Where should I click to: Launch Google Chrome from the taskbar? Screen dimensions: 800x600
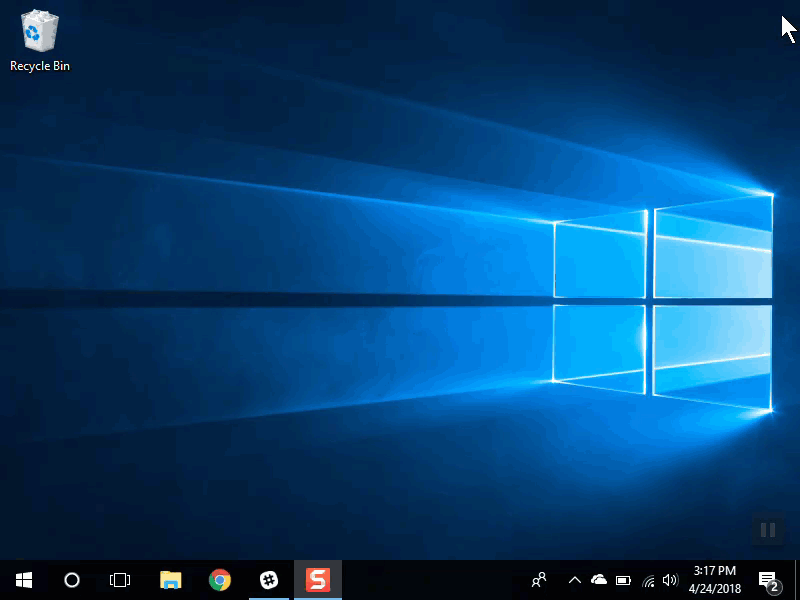point(220,580)
